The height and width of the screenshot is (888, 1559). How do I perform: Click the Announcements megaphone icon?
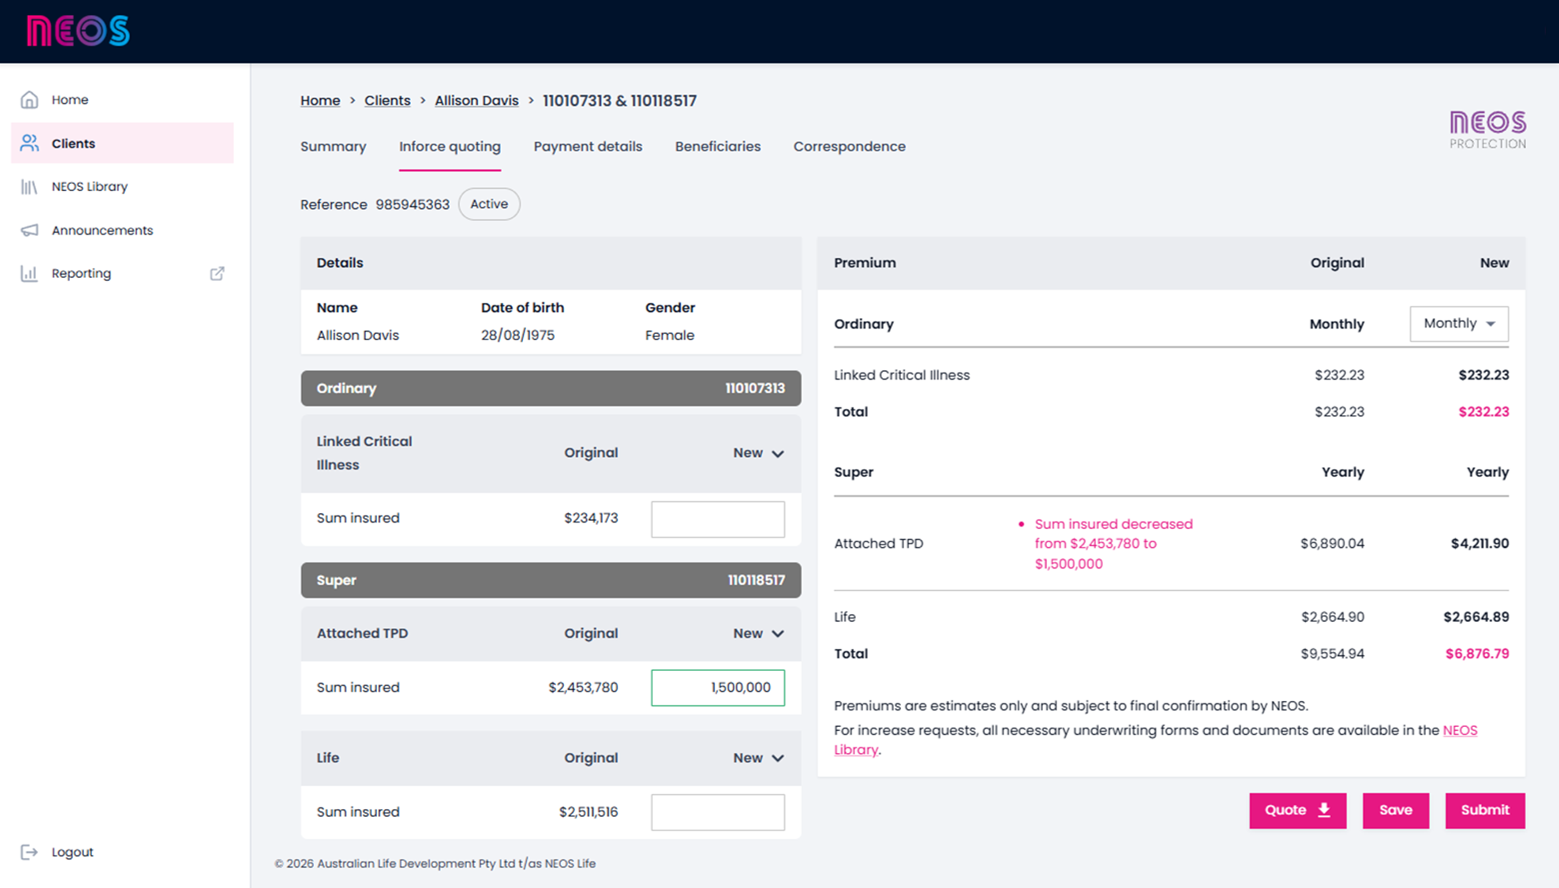coord(30,230)
